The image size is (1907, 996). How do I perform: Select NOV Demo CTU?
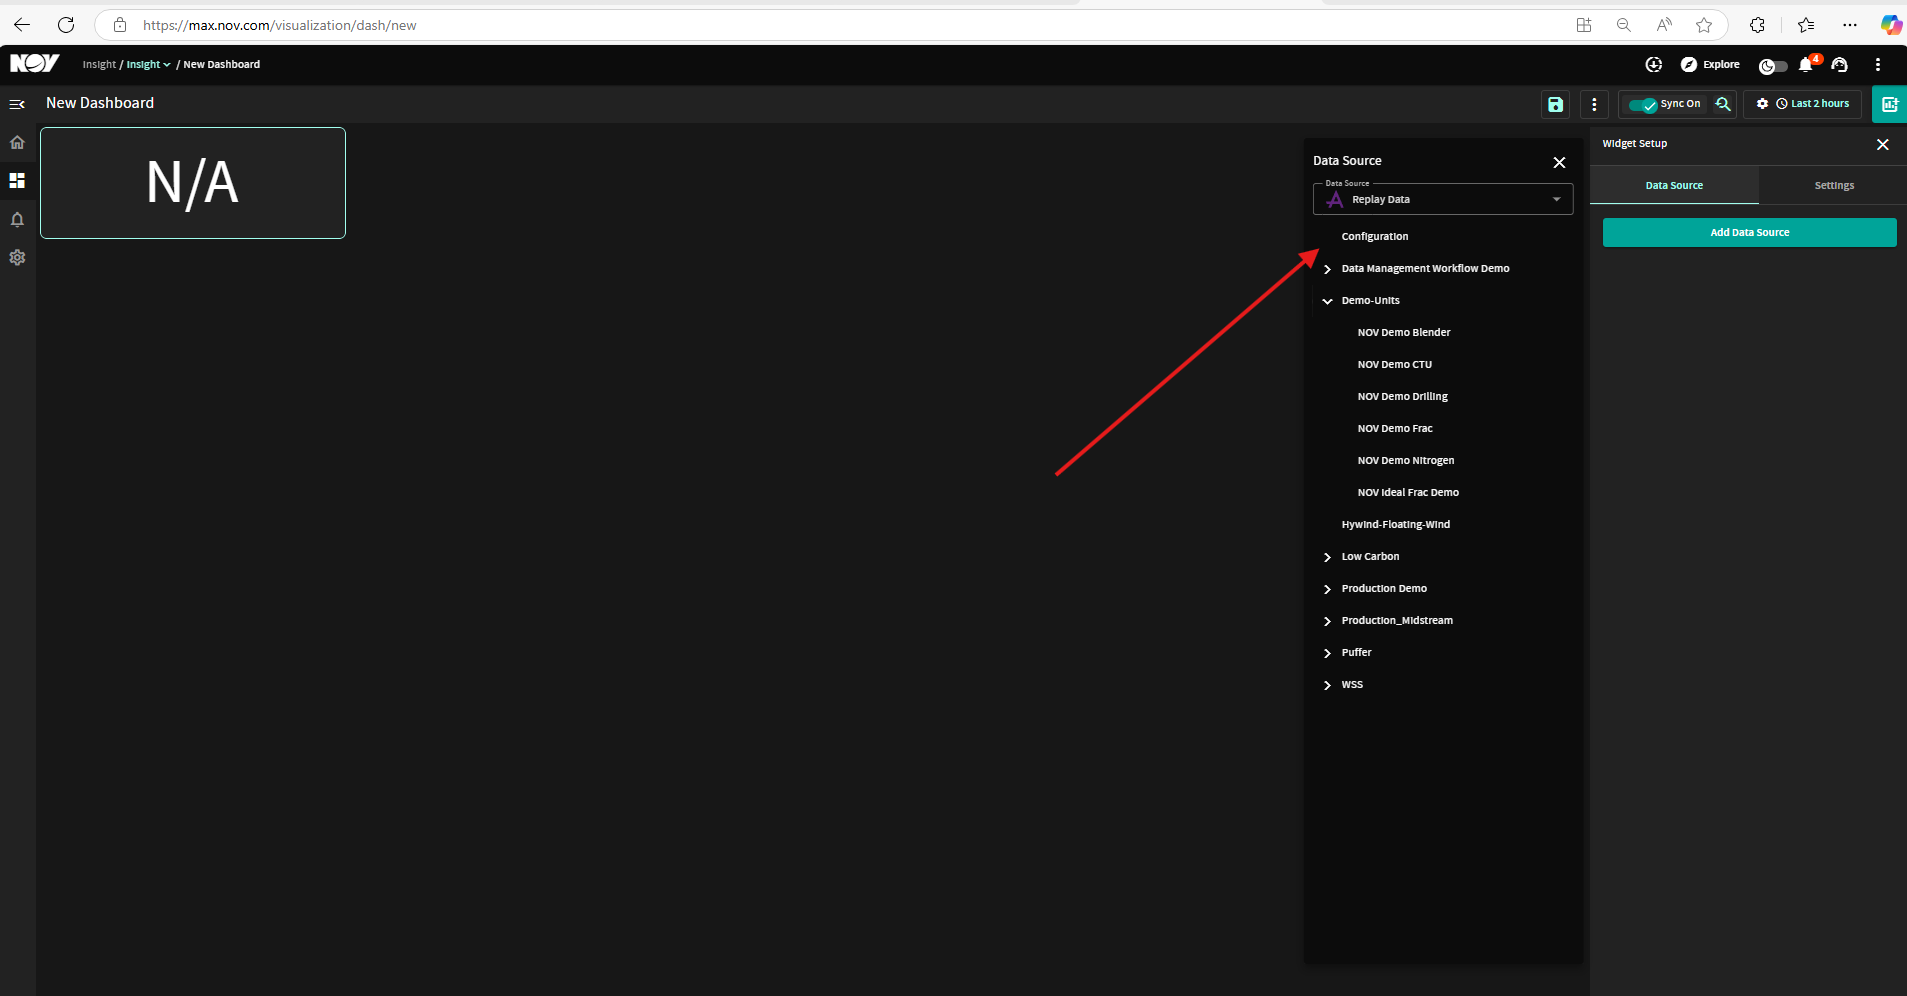(1394, 365)
